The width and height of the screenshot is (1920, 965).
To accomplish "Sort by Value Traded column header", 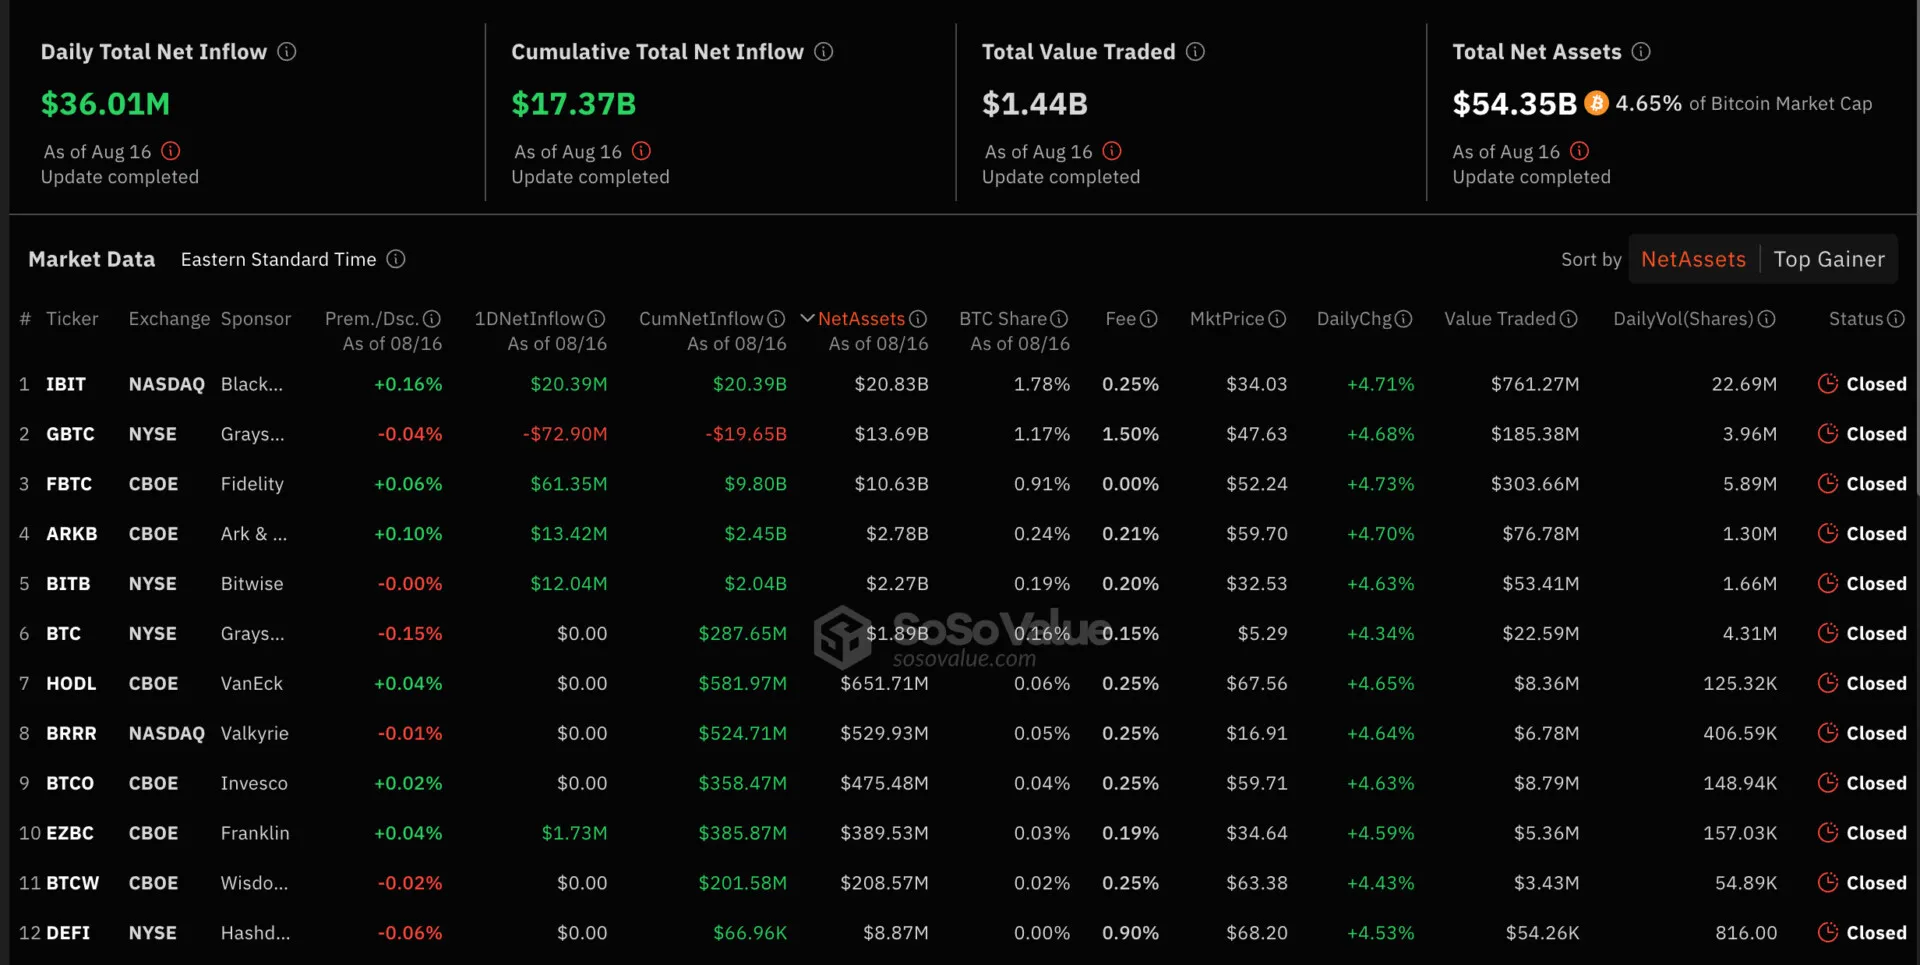I will pos(1500,319).
